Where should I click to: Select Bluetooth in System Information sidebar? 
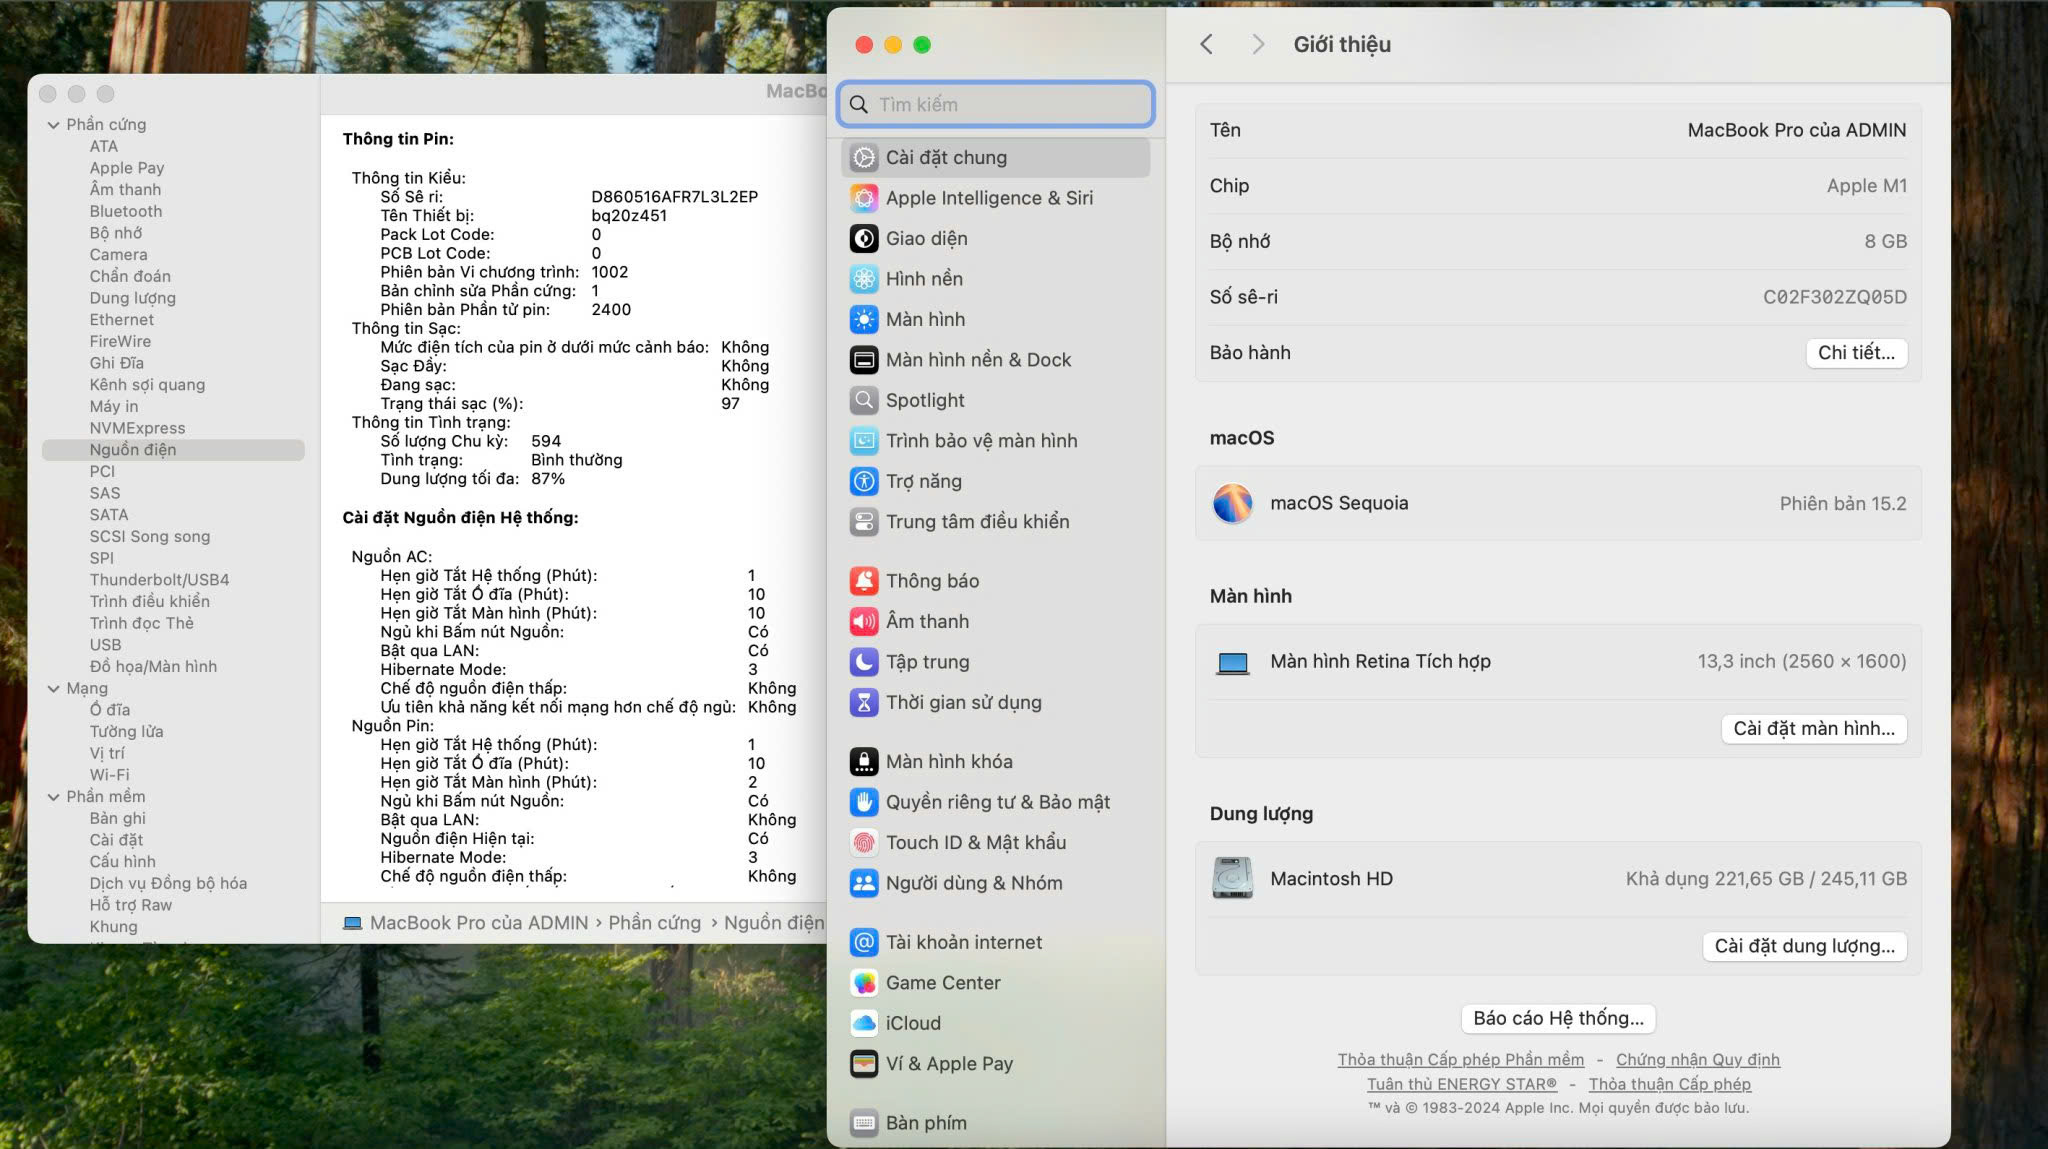tap(126, 211)
